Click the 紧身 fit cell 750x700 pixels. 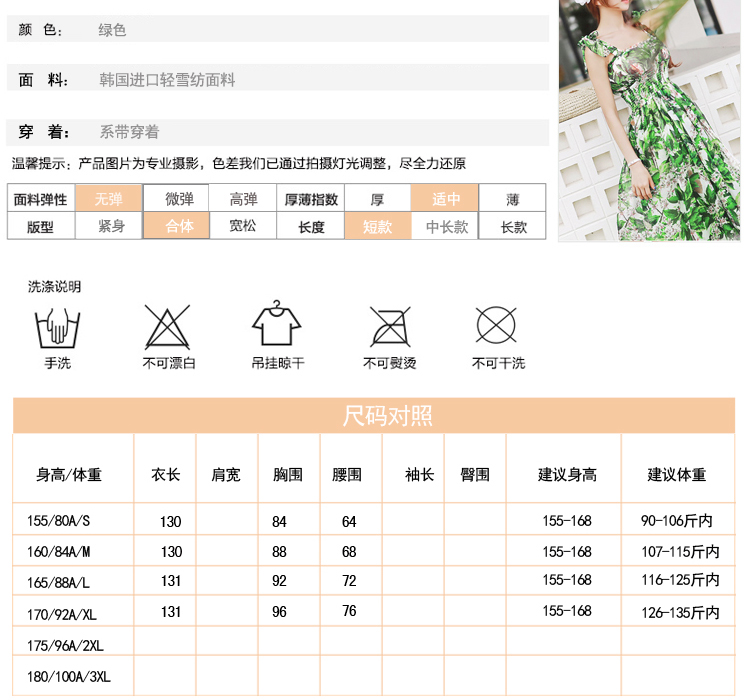tap(109, 225)
